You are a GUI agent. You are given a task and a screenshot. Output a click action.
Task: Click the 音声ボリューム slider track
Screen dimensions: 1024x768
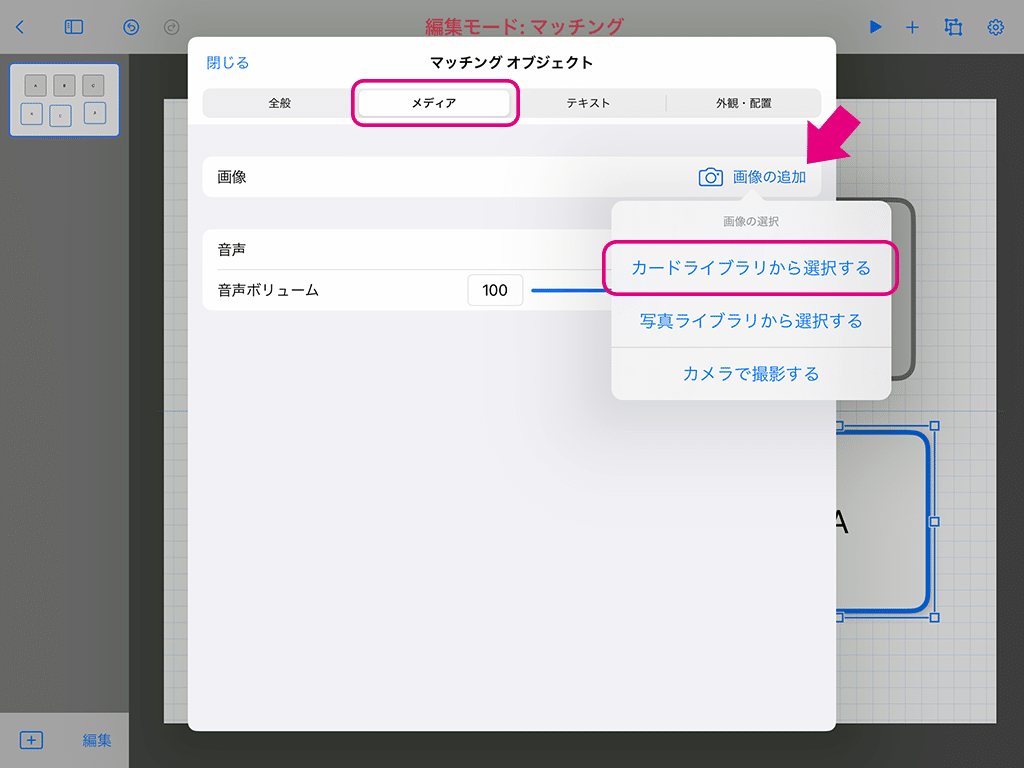[x=571, y=290]
